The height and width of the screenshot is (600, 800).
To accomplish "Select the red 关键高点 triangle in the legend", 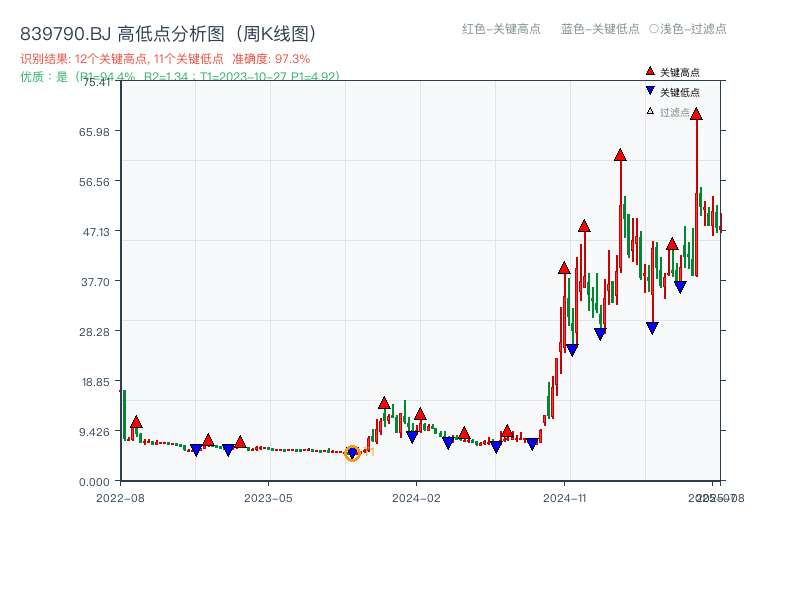I will pos(650,72).
